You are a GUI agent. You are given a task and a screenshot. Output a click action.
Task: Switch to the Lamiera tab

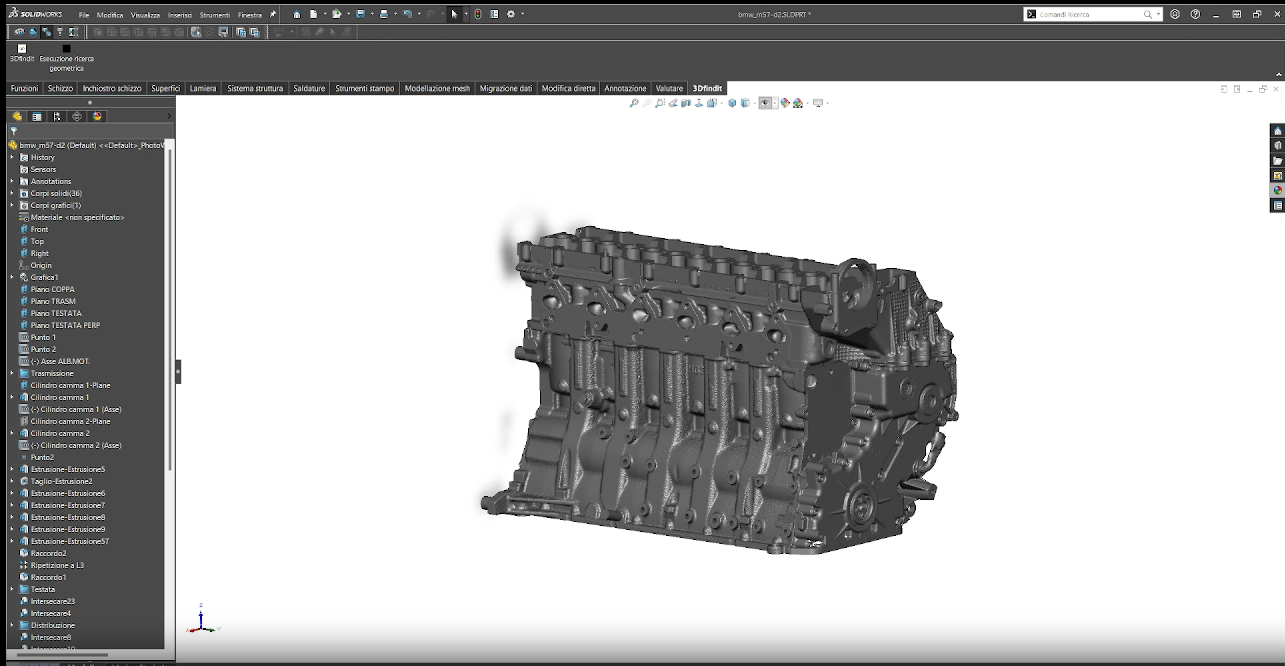203,88
